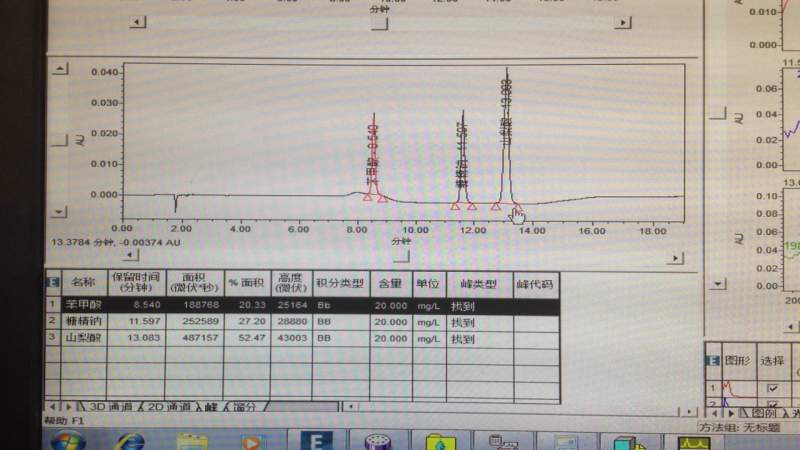Click the 选择 column header in legend
This screenshot has width=800, height=450.
click(x=772, y=361)
